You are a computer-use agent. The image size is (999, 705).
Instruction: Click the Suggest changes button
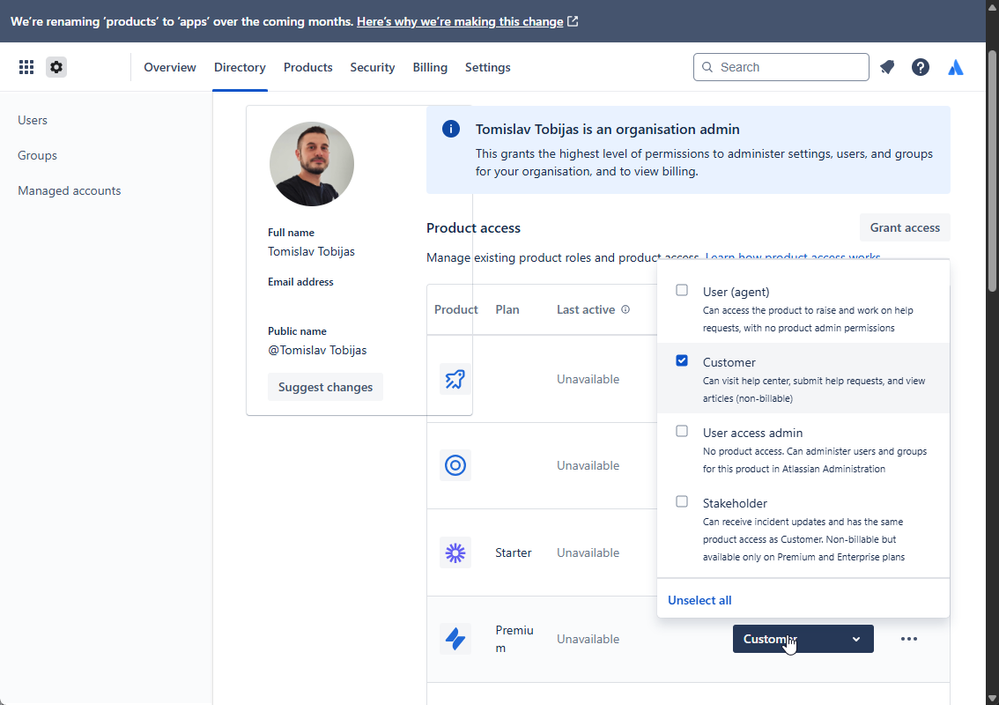(325, 387)
